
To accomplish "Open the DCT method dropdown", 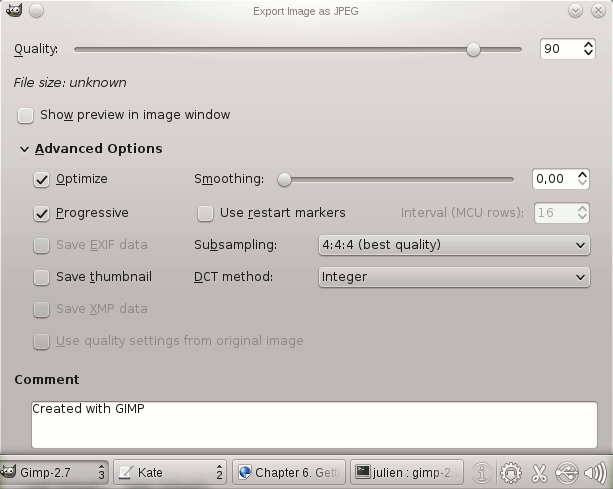I will (452, 277).
